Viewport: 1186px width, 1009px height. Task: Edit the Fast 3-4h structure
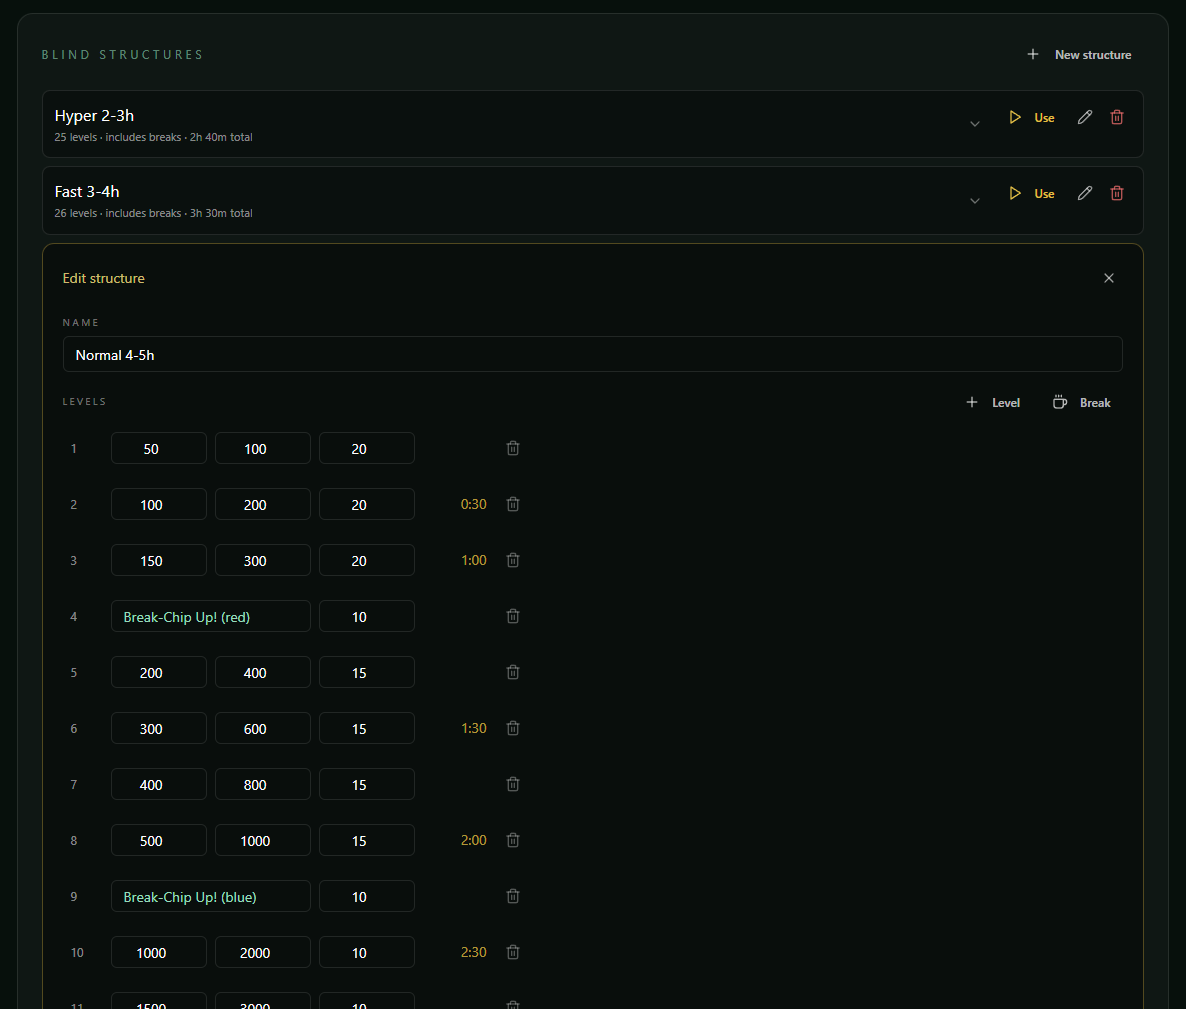coord(1085,193)
